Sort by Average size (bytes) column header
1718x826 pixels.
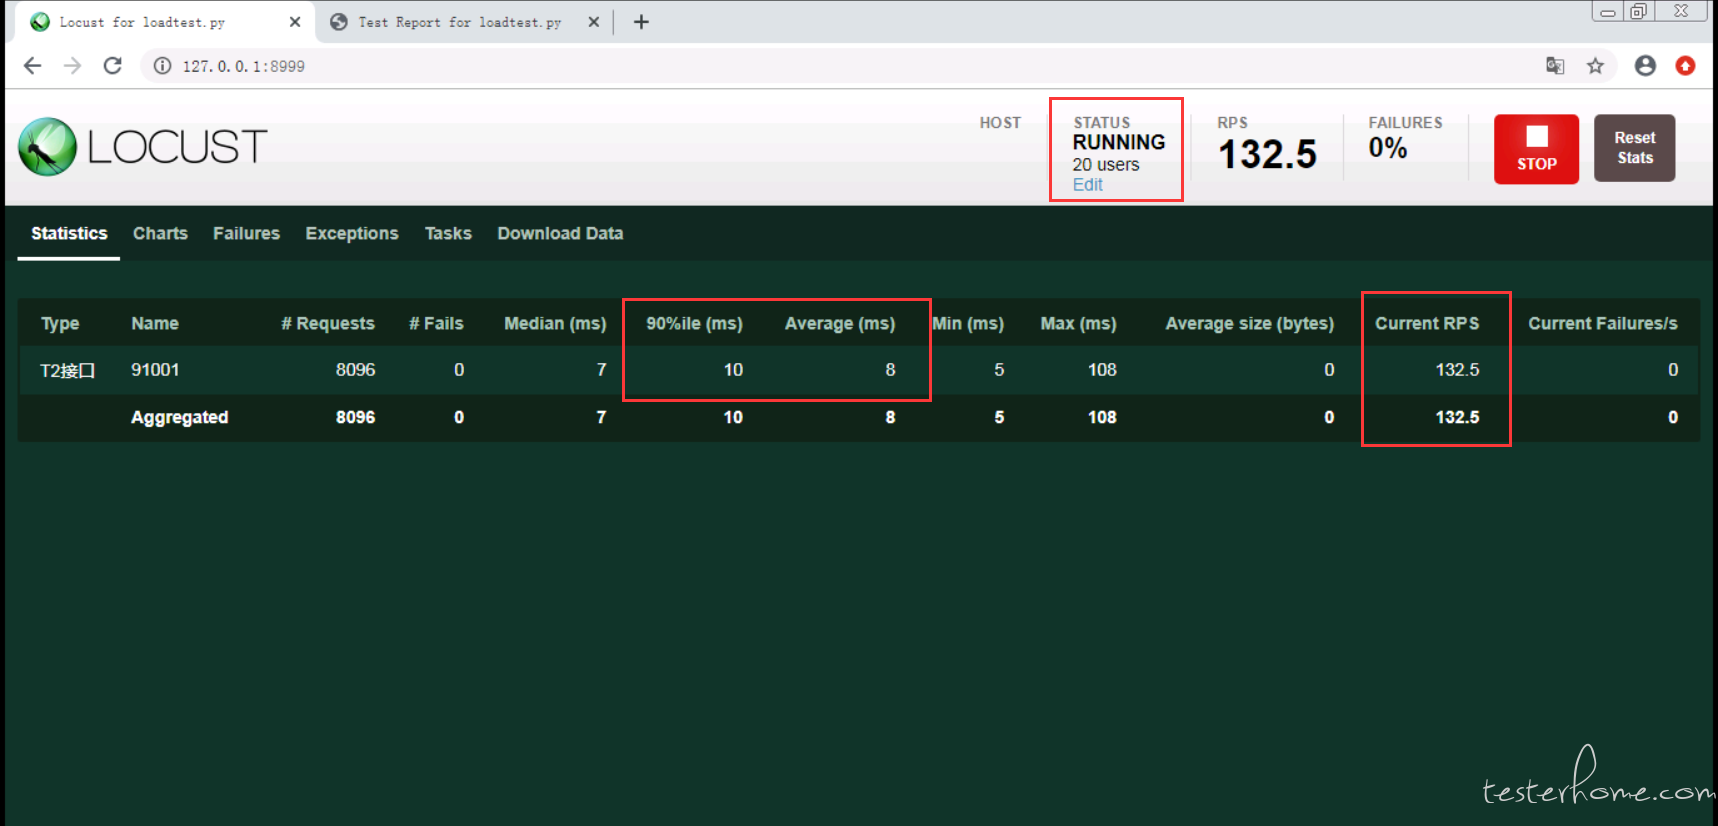click(1249, 323)
